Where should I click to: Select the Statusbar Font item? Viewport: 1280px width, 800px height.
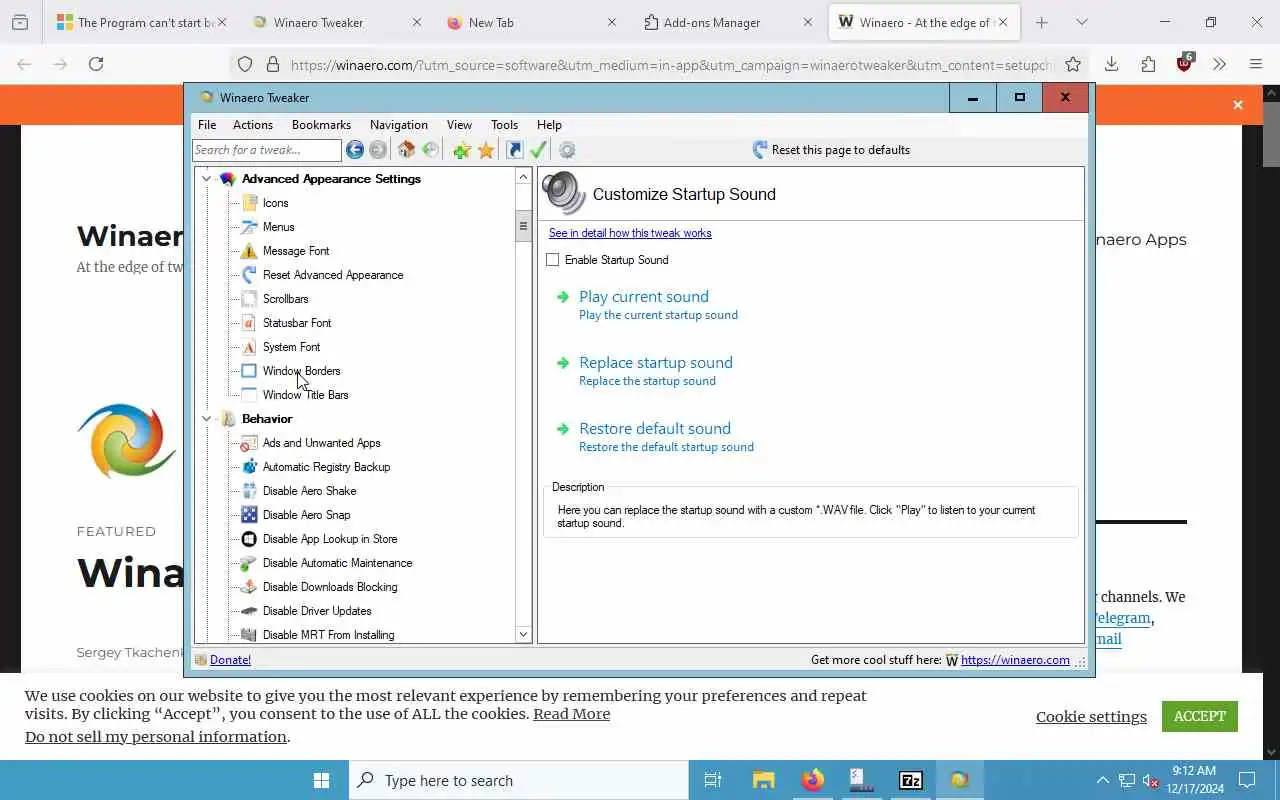pyautogui.click(x=296, y=323)
